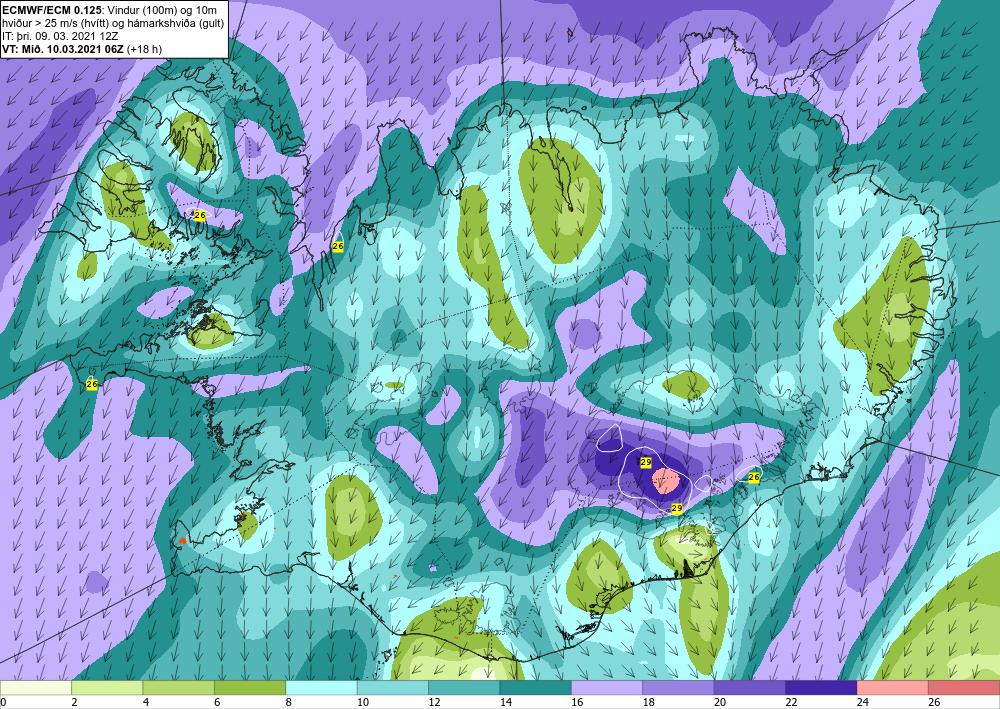Click the light green 2–4 m/s legend swatch

[107, 688]
